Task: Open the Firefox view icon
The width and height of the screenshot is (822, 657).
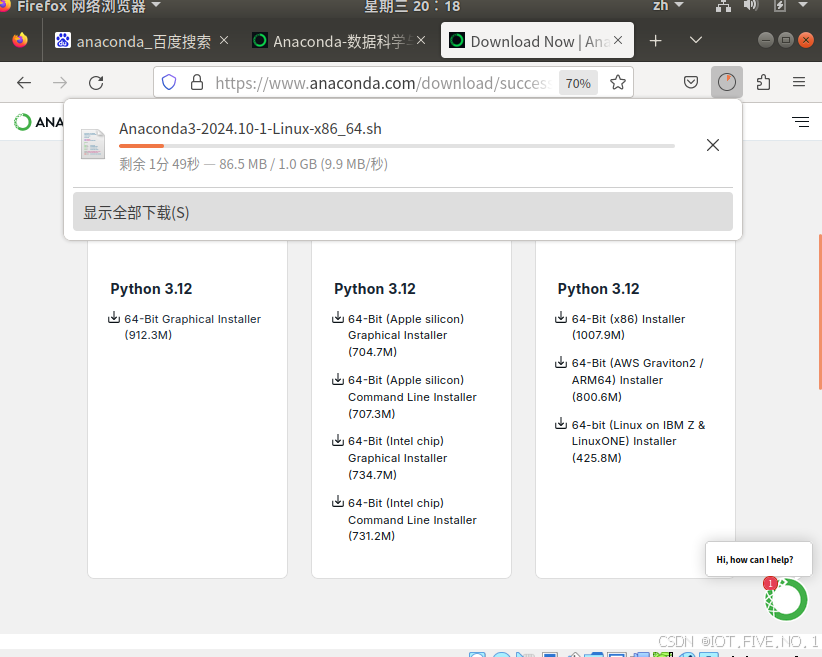Action: point(20,40)
